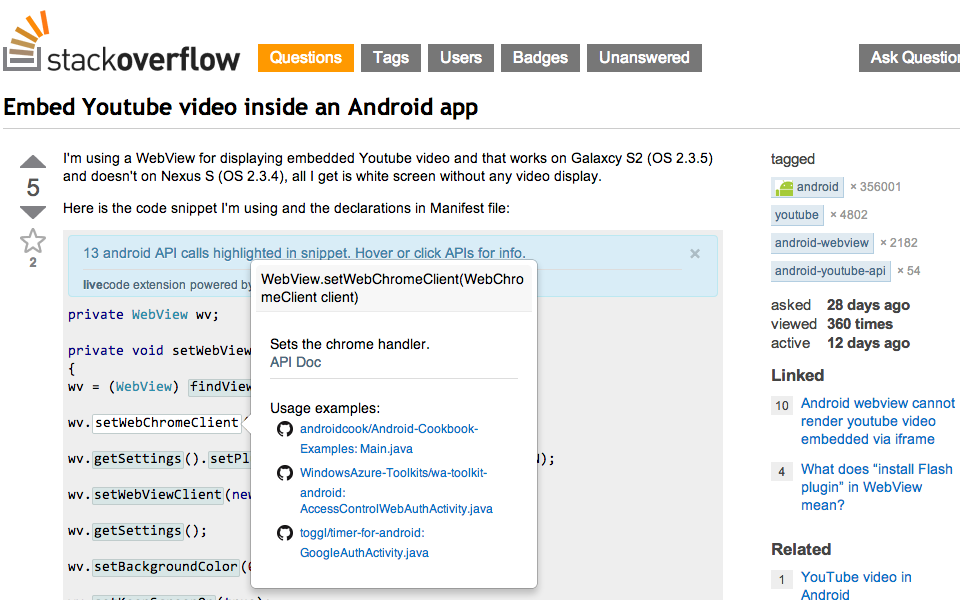Image resolution: width=960 pixels, height=600 pixels.
Task: Click the "Usage examples:" heading in popup
Action: click(325, 408)
